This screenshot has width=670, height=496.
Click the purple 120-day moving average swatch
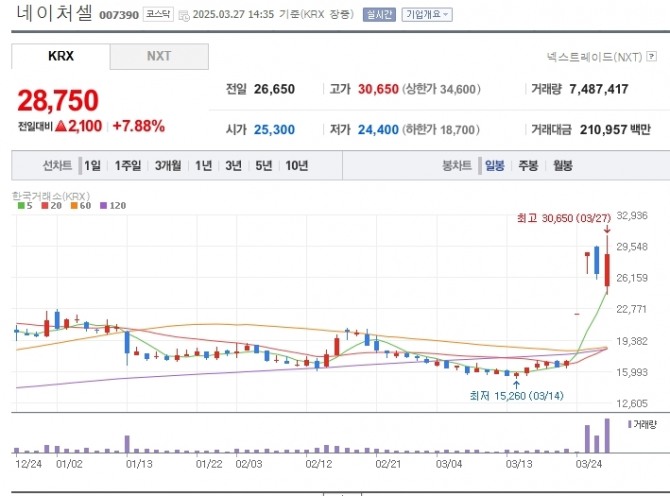[103, 205]
